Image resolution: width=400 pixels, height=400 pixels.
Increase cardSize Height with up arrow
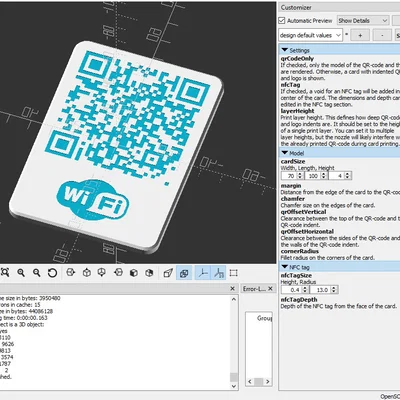(x=348, y=174)
